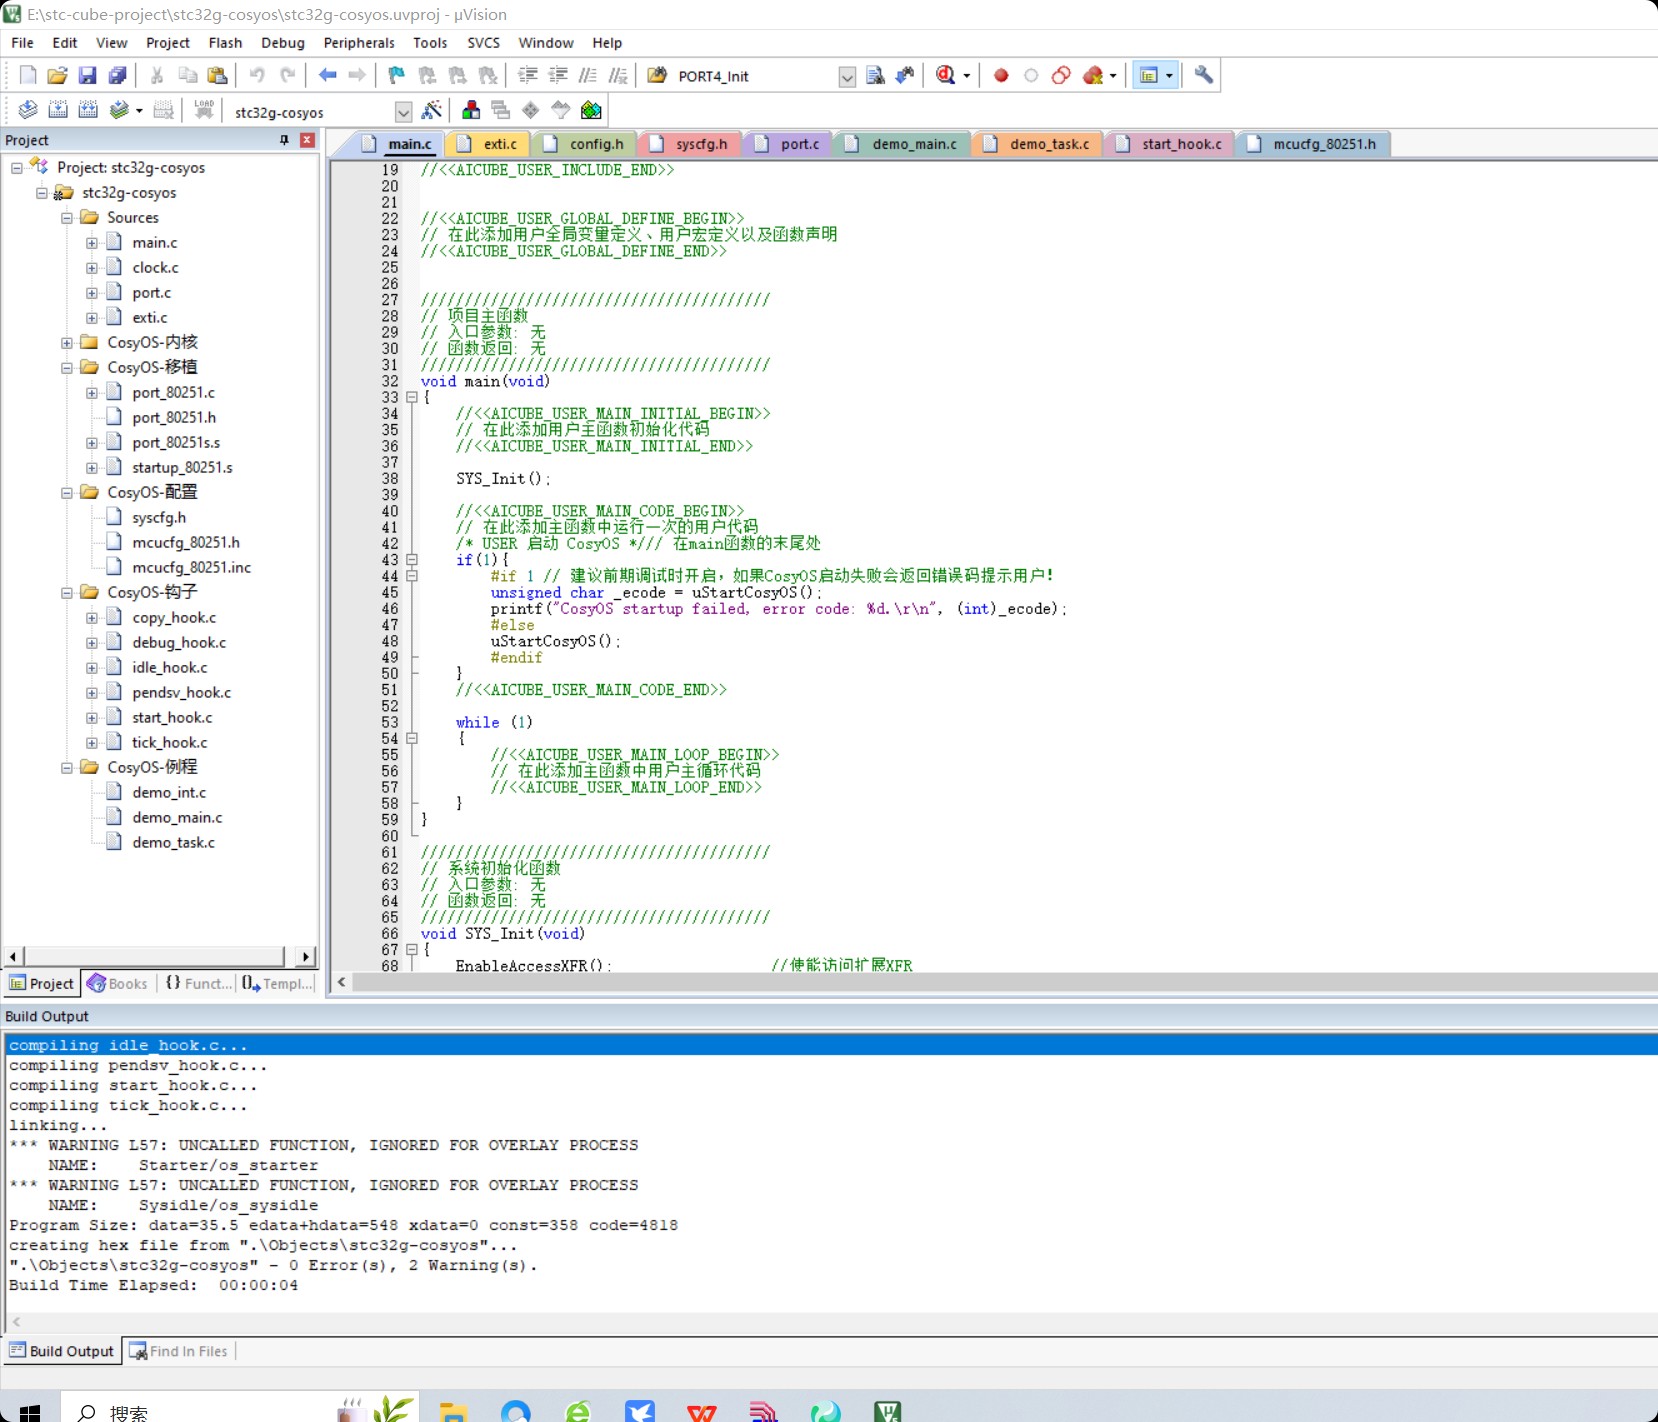Collapse code fold at line 54
Image resolution: width=1658 pixels, height=1422 pixels.
pyautogui.click(x=412, y=738)
